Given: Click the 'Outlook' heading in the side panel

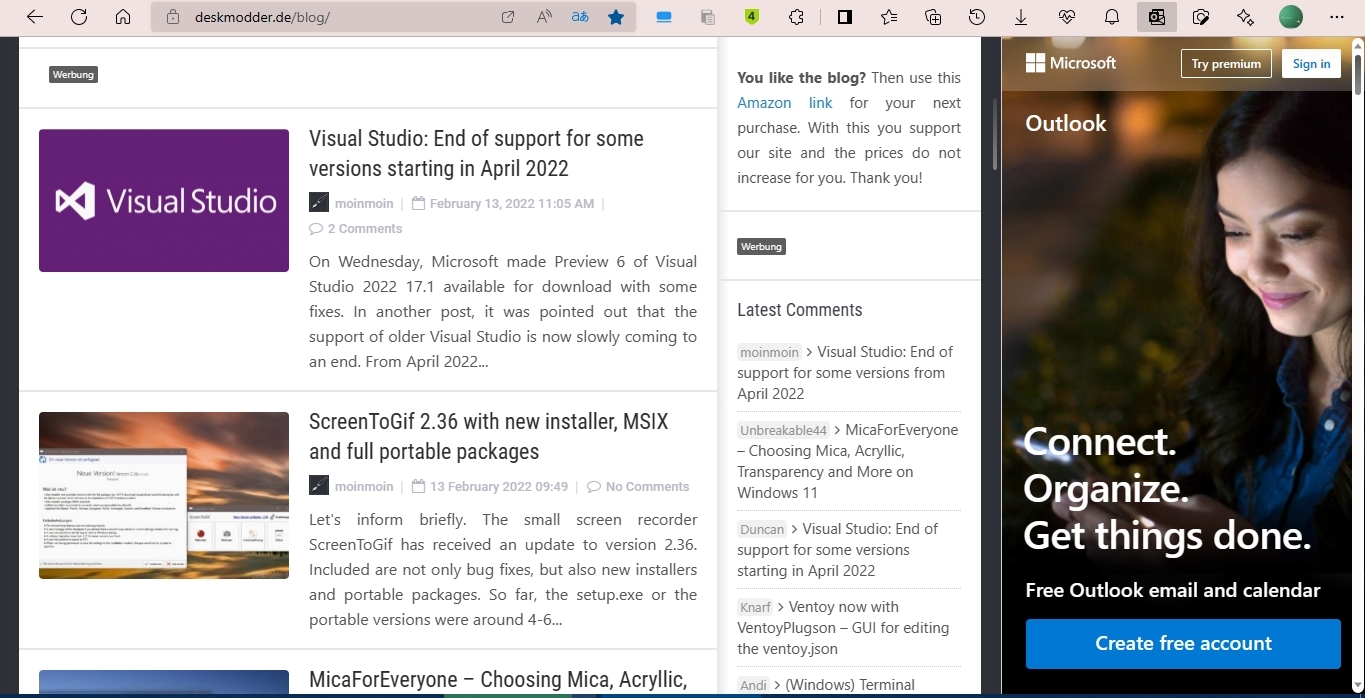Looking at the screenshot, I should (1066, 124).
